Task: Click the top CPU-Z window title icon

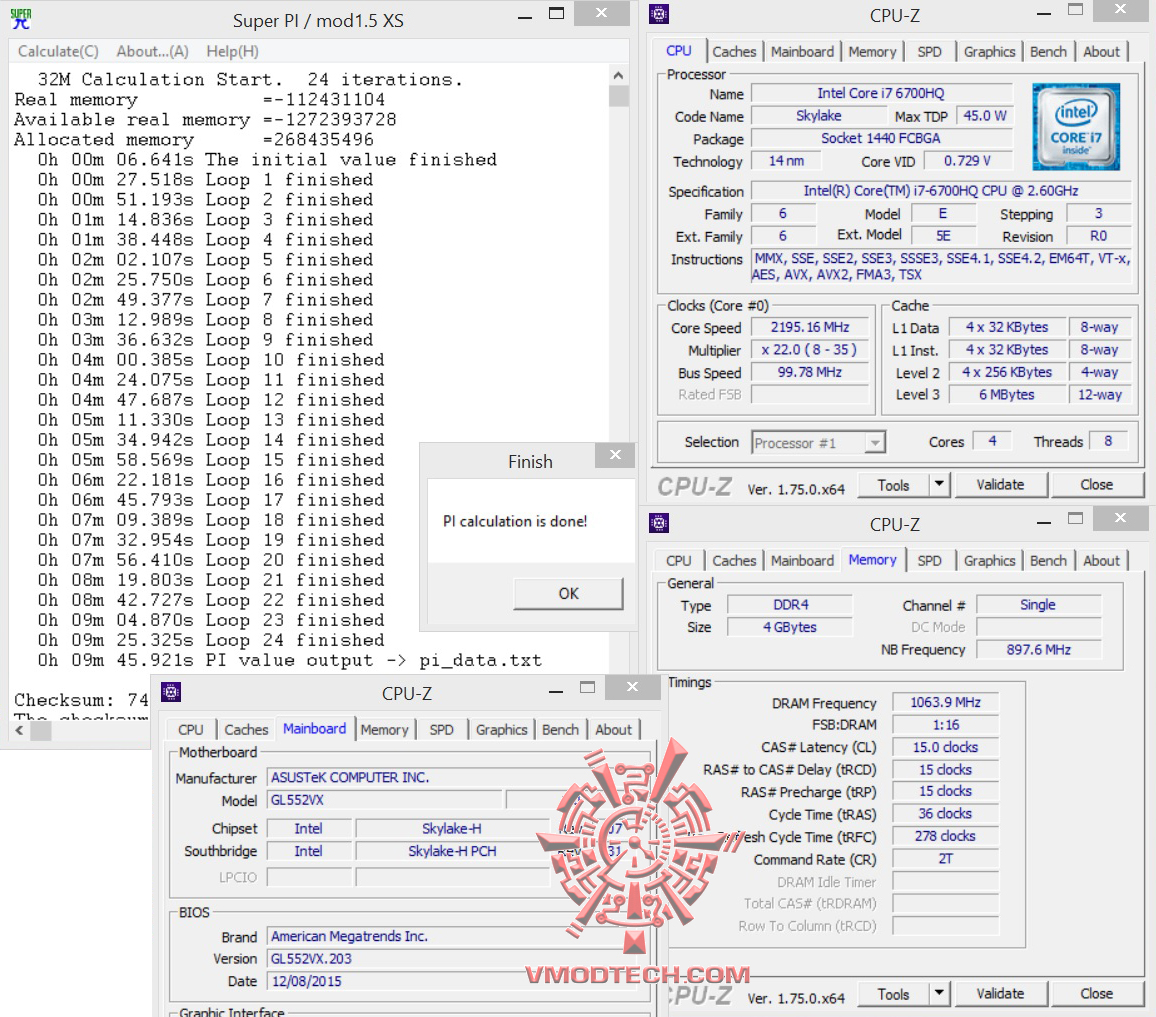Action: point(659,14)
